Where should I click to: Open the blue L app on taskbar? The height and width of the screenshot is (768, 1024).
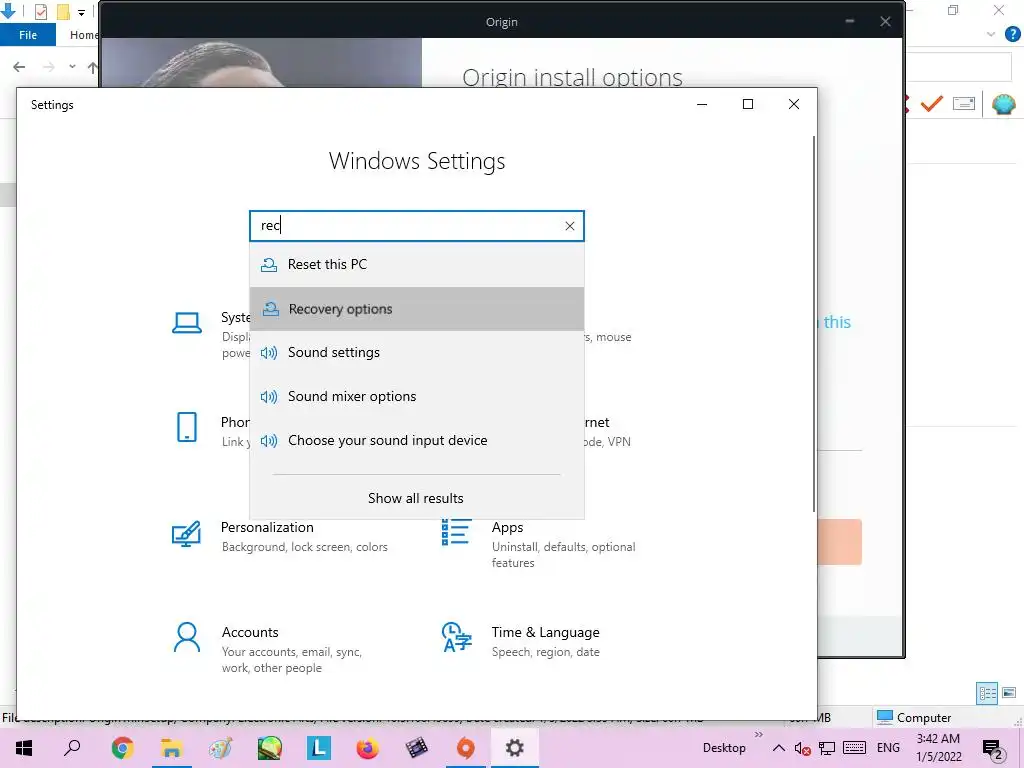(319, 748)
